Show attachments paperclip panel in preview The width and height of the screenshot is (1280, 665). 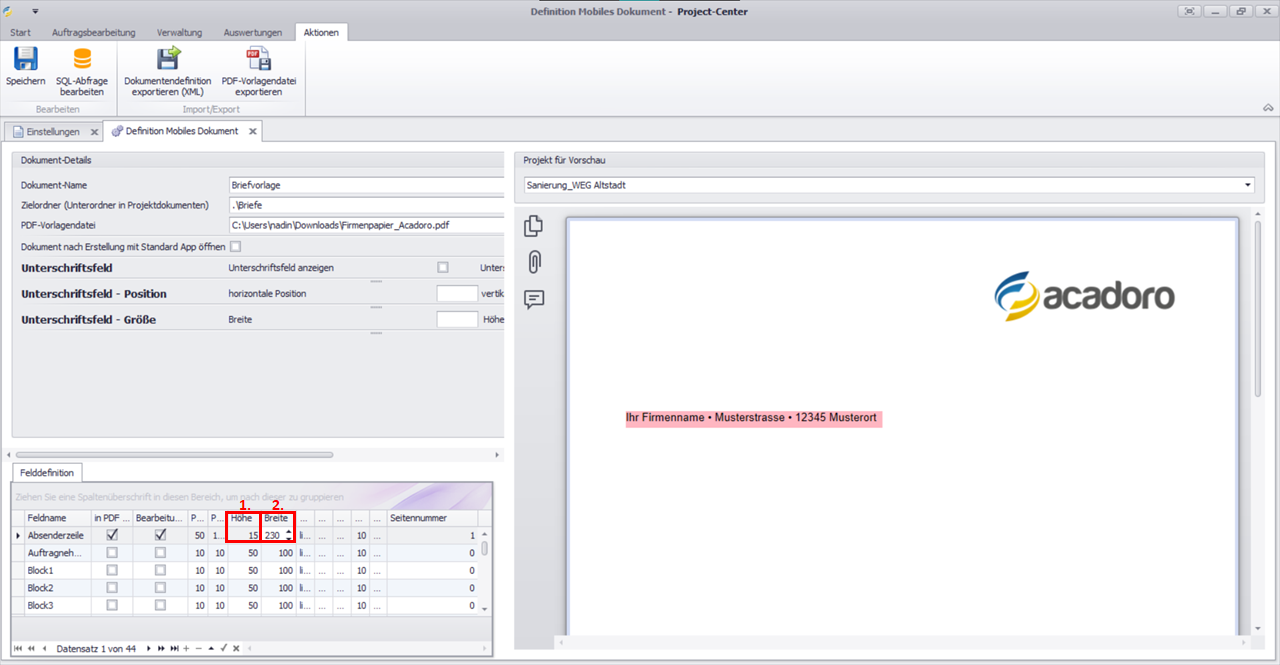[x=534, y=262]
